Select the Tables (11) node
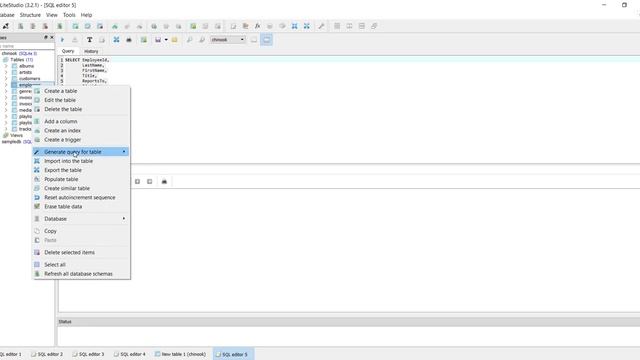This screenshot has height=360, width=640. (21, 60)
